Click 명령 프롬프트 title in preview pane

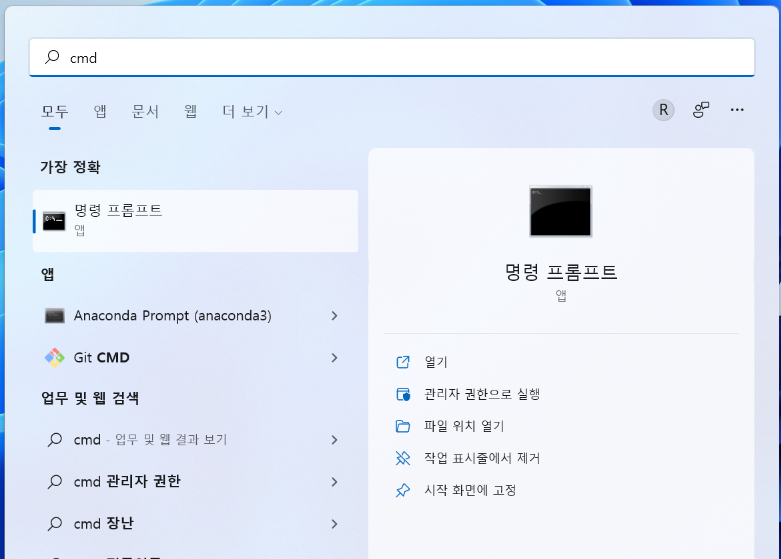[x=561, y=273]
